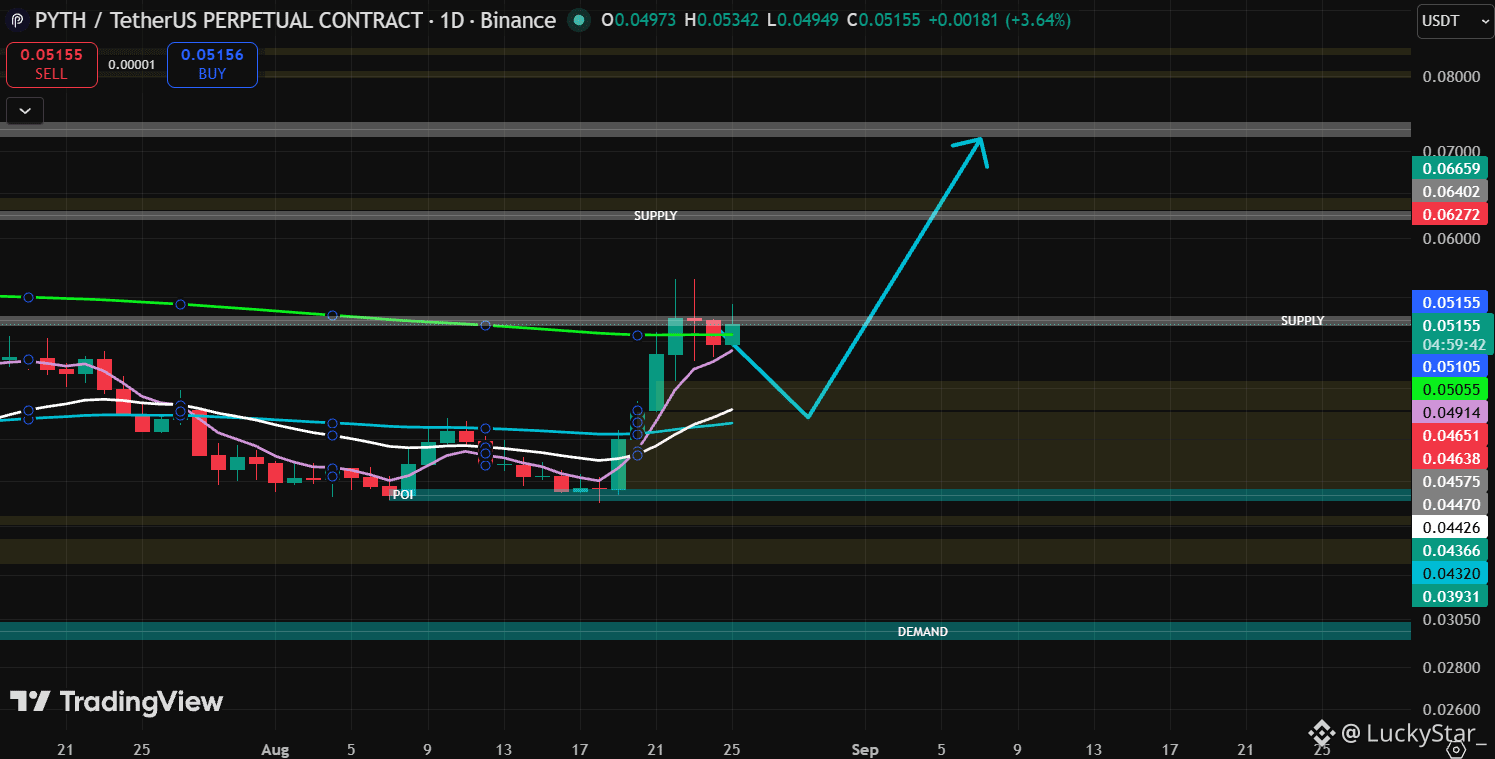Screen dimensions: 1495x759
Task: Hit the BUY button at 0.05156
Action: [212, 64]
